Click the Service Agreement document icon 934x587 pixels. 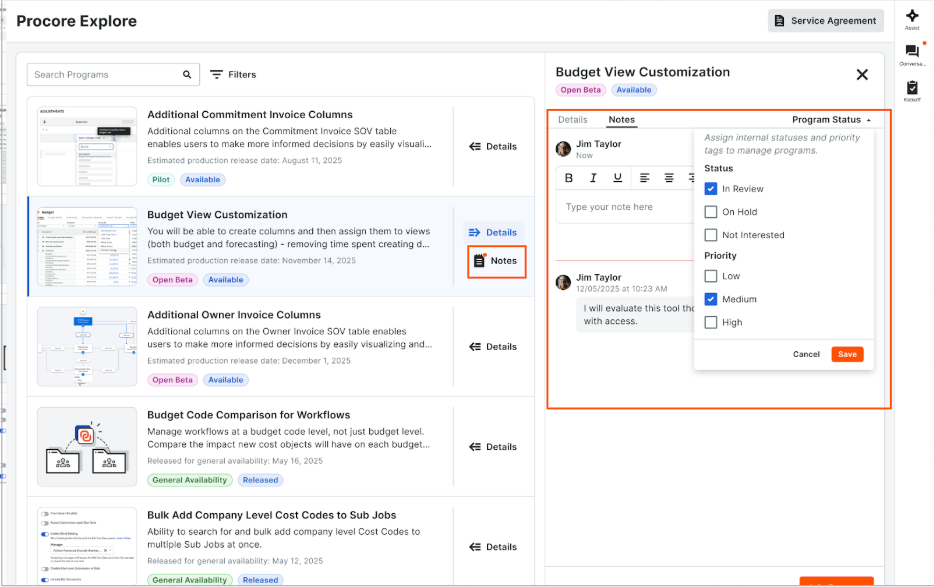click(x=779, y=21)
